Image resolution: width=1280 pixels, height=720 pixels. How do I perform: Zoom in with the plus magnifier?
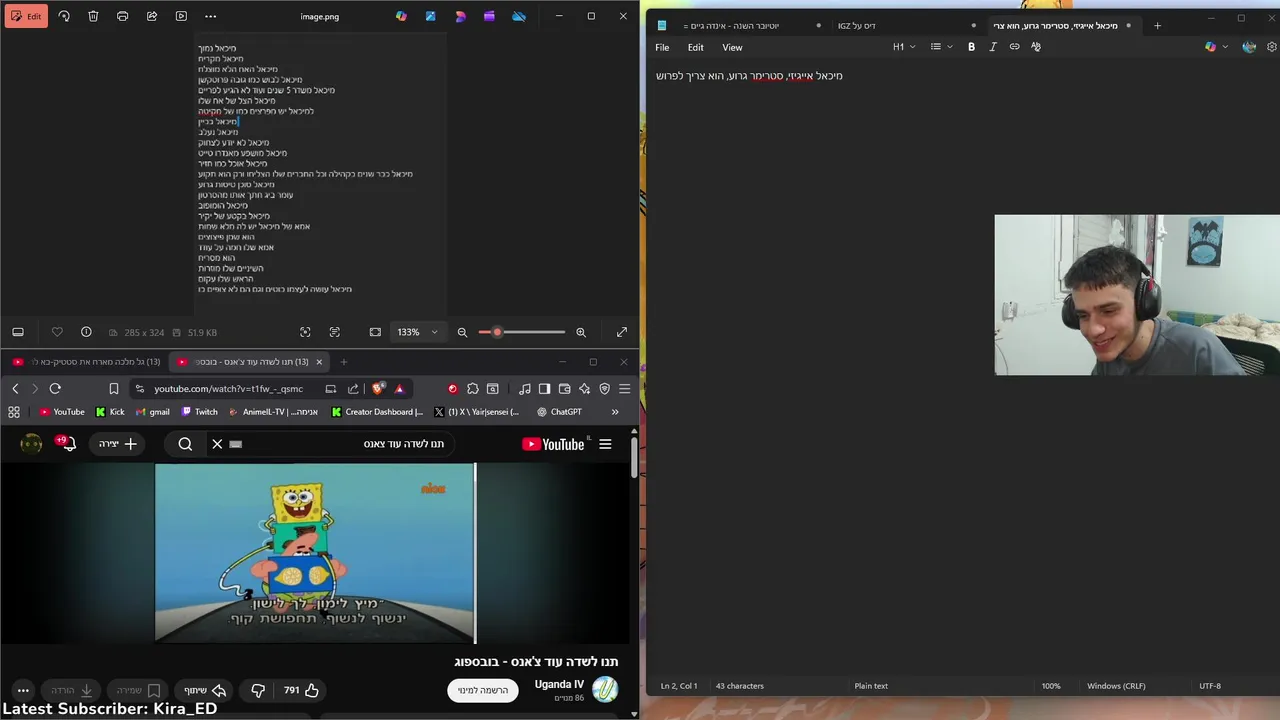coord(581,332)
